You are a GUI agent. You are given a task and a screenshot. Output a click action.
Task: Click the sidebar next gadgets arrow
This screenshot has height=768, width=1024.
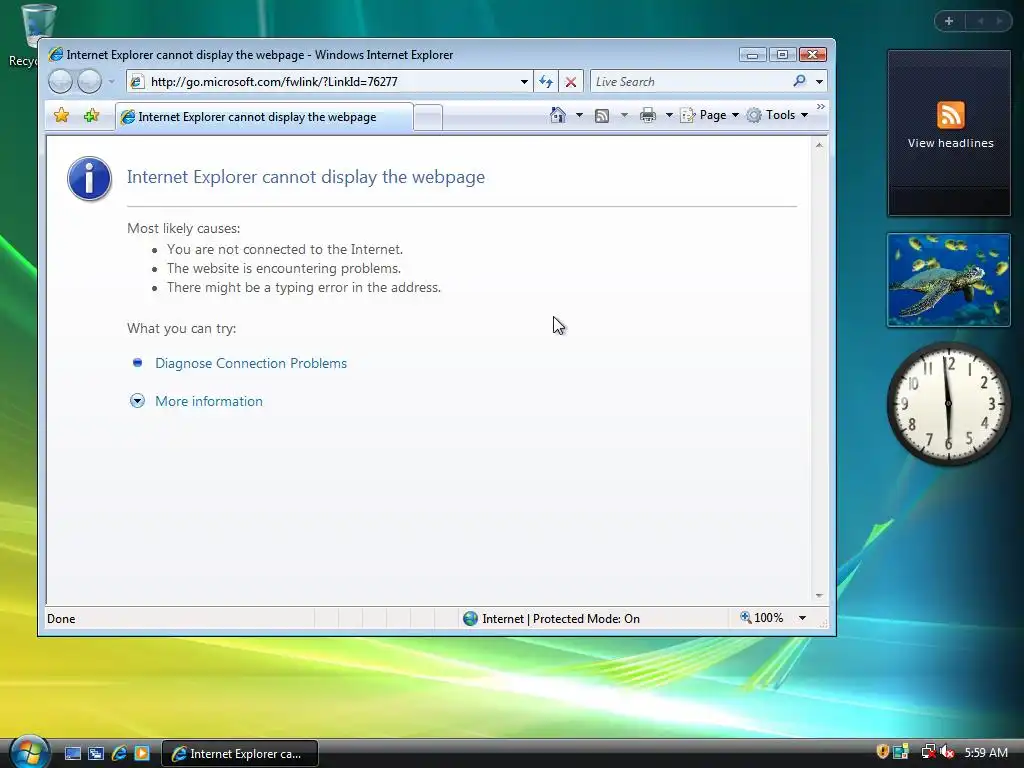[x=999, y=22]
